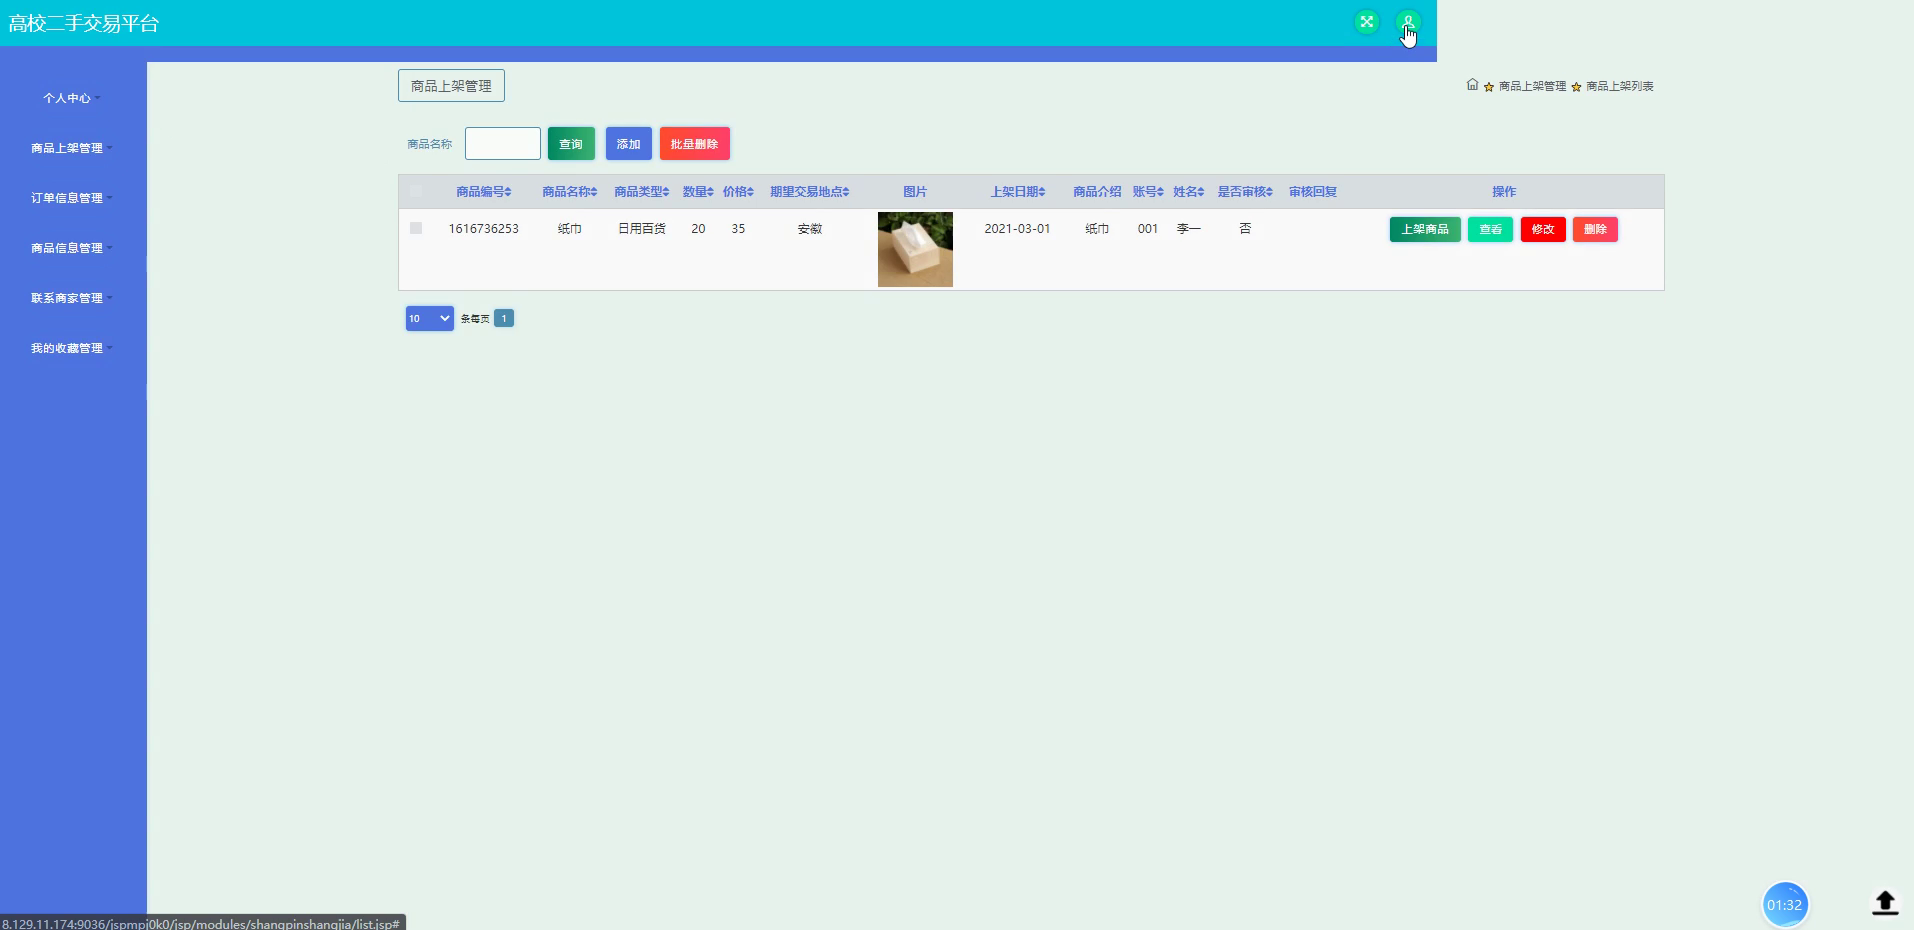Screen dimensions: 1914x930
Task: Click the 修改 edit button
Action: 1543,229
